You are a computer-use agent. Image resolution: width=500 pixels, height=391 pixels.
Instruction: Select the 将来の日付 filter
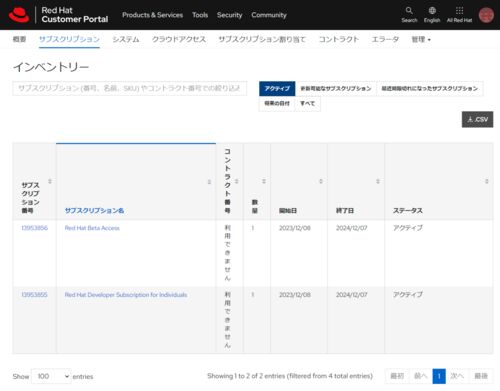click(277, 103)
